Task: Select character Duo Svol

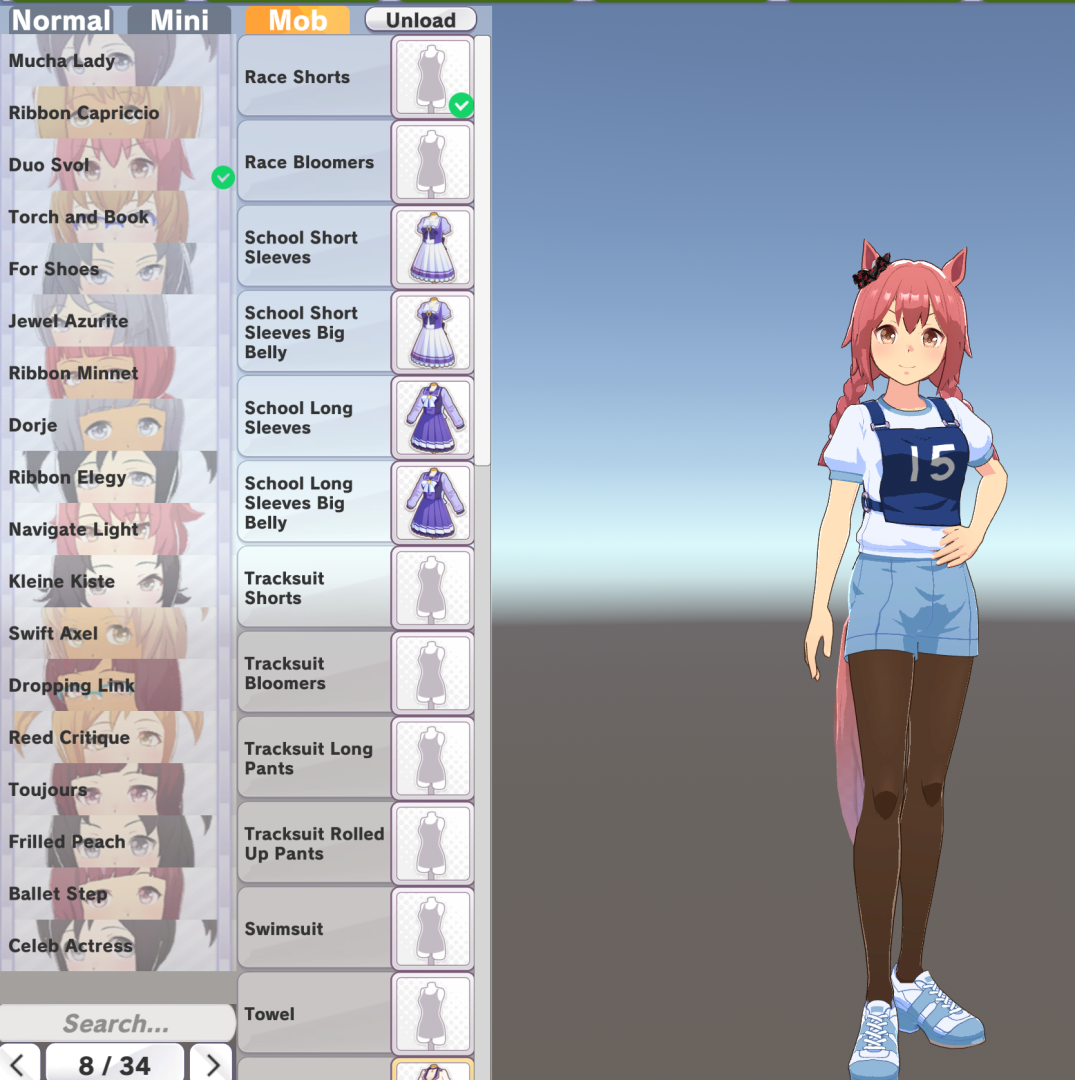Action: coord(117,165)
